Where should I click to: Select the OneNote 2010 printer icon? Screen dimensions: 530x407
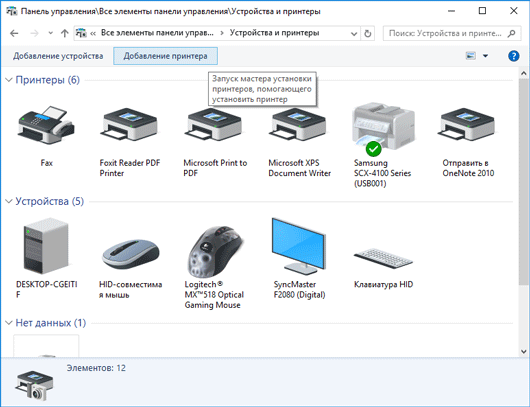point(467,125)
